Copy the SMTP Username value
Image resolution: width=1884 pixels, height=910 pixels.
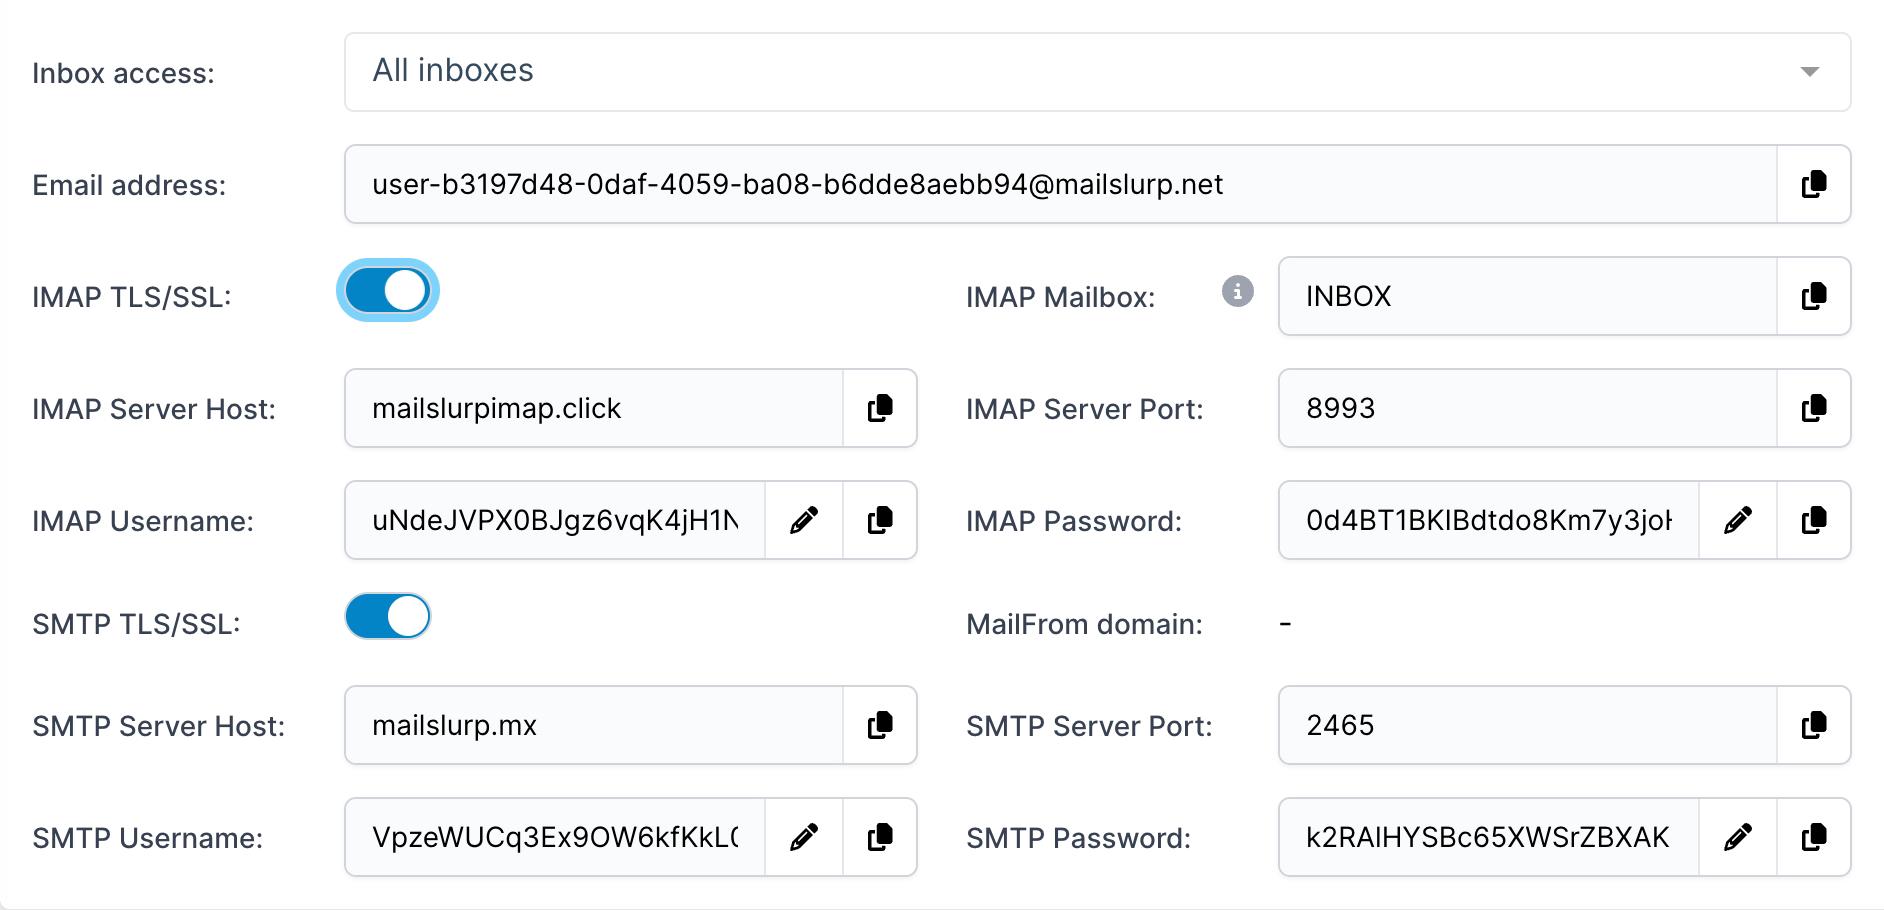click(879, 837)
